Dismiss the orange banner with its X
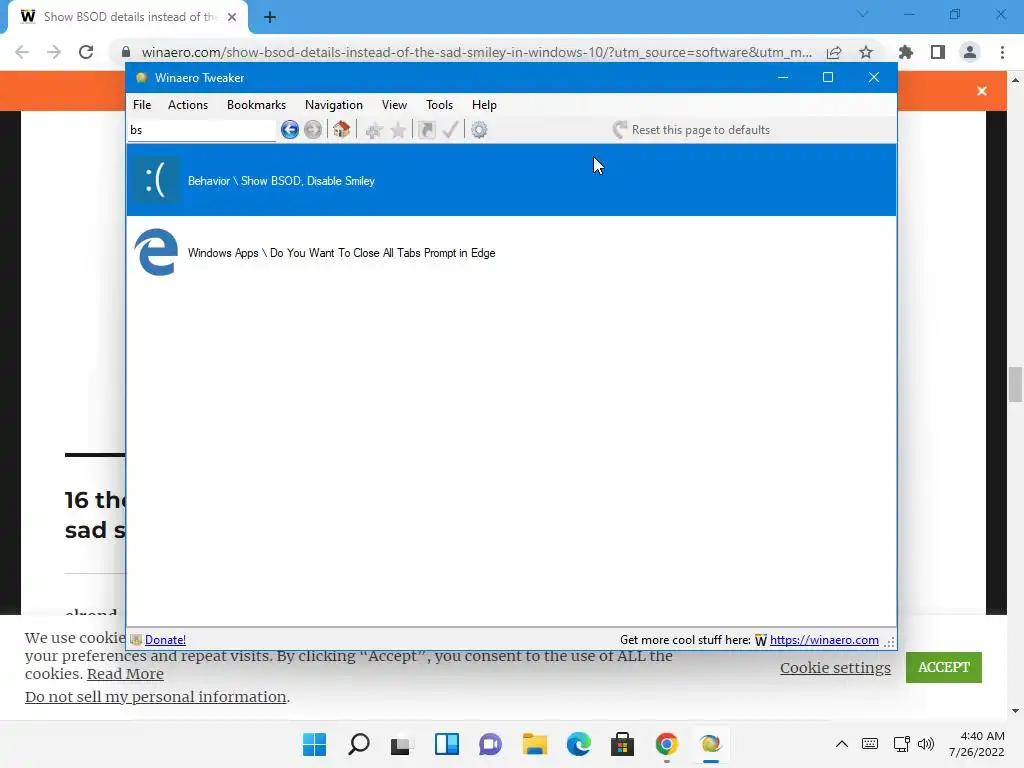This screenshot has width=1024, height=768. 982,91
